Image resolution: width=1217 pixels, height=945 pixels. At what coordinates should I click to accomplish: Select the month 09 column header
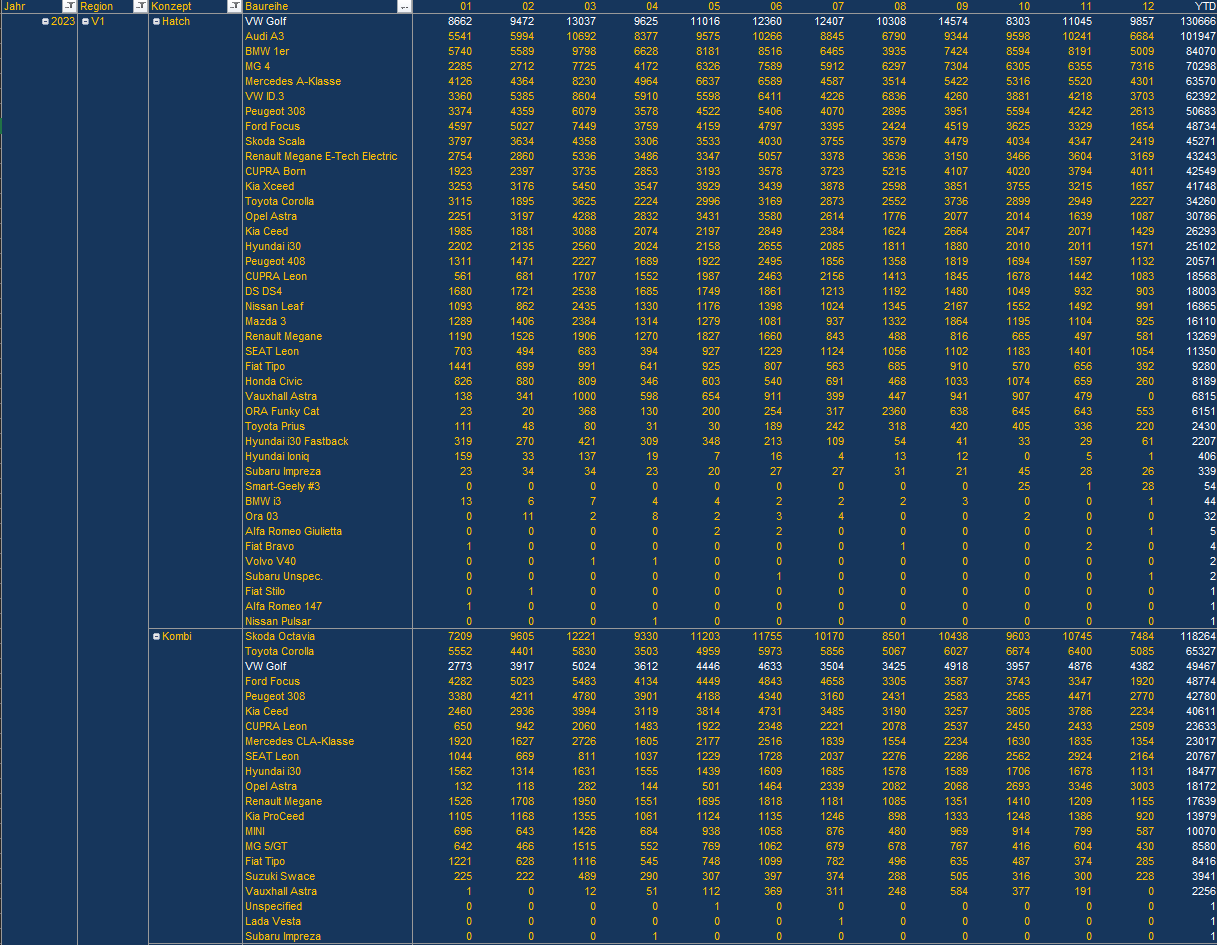pos(962,7)
